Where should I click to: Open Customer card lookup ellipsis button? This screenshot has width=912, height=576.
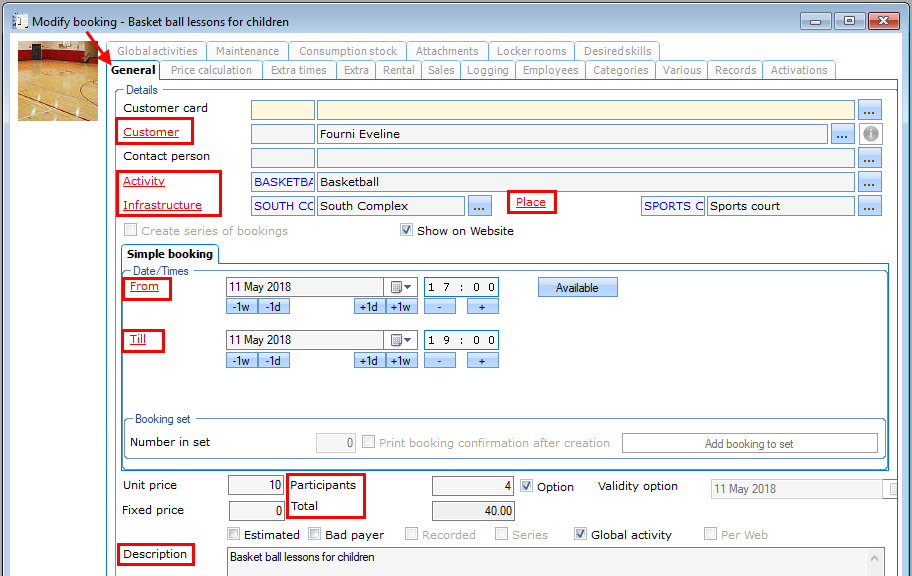tap(869, 109)
